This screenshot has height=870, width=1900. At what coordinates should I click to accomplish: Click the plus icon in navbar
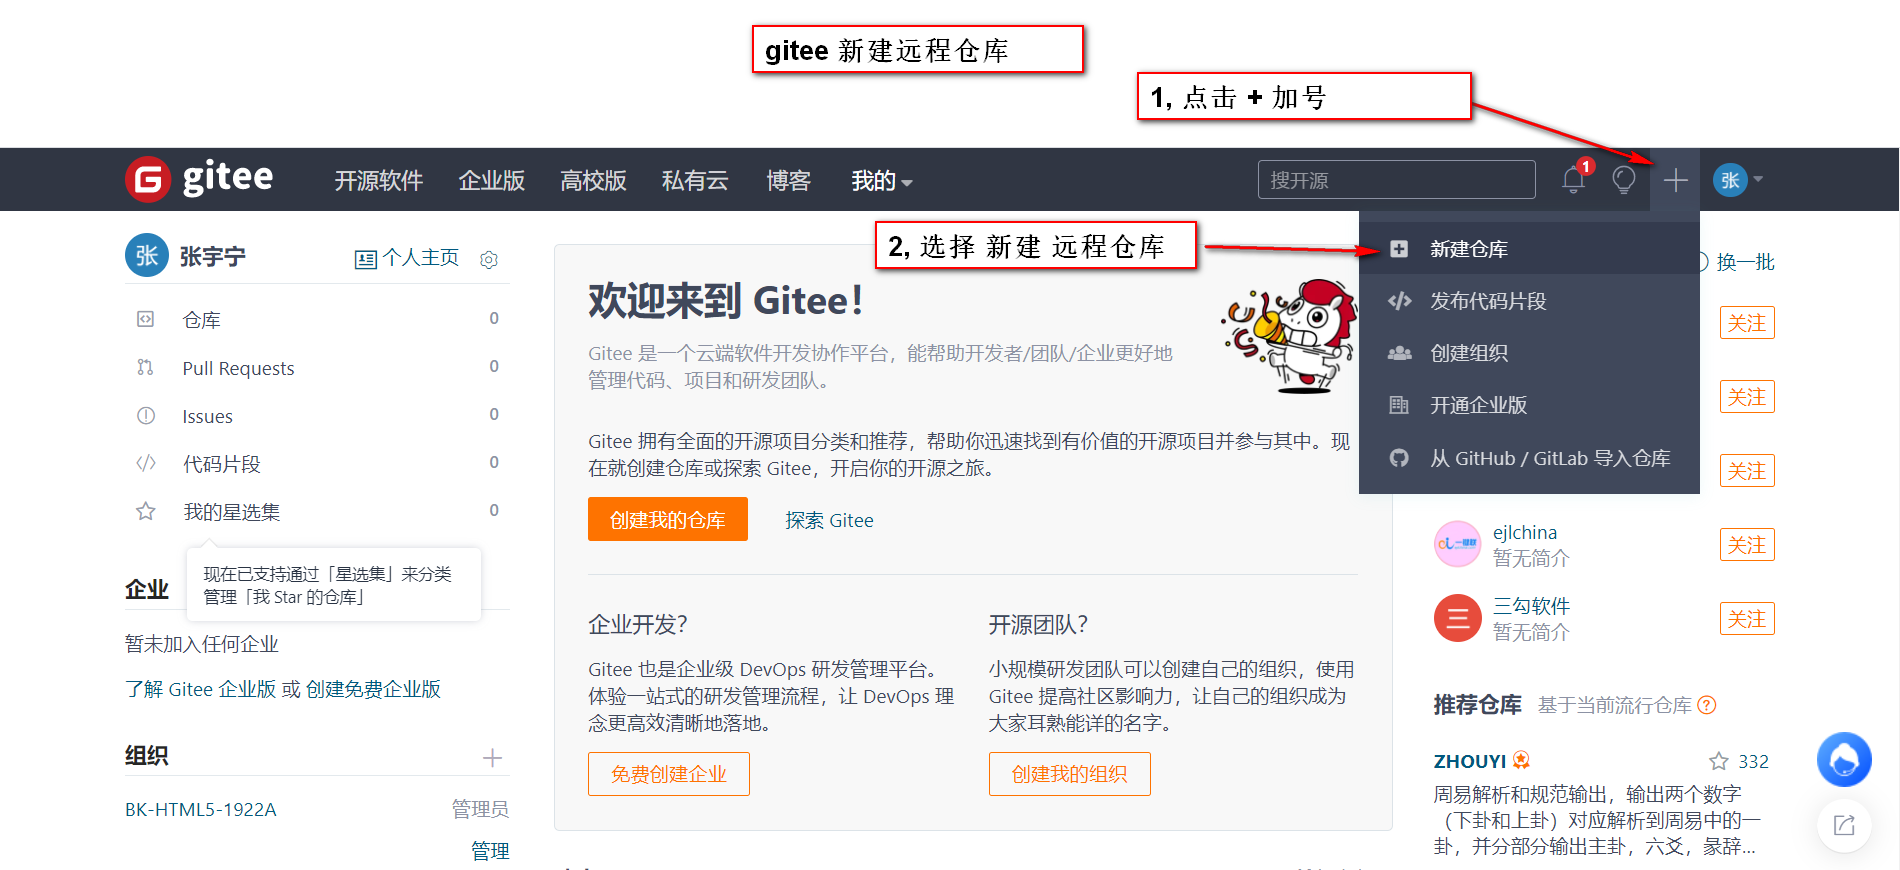pyautogui.click(x=1675, y=180)
